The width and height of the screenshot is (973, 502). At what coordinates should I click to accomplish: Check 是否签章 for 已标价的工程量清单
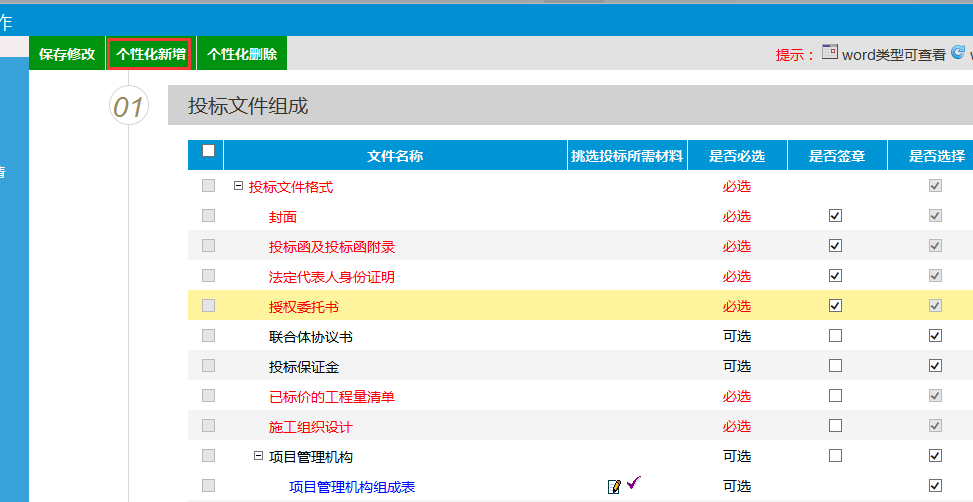(x=835, y=395)
